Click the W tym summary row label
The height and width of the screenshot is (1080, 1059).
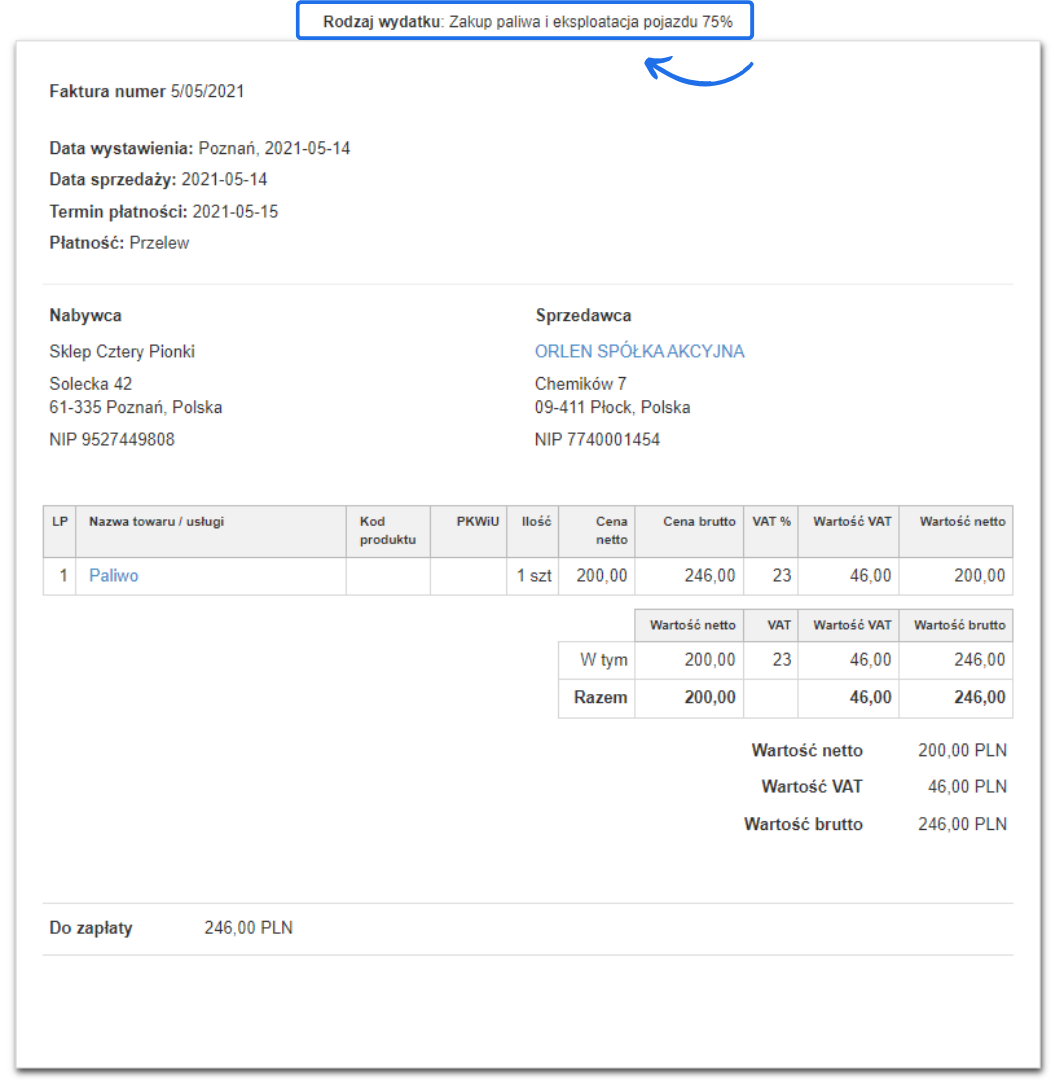pos(603,660)
